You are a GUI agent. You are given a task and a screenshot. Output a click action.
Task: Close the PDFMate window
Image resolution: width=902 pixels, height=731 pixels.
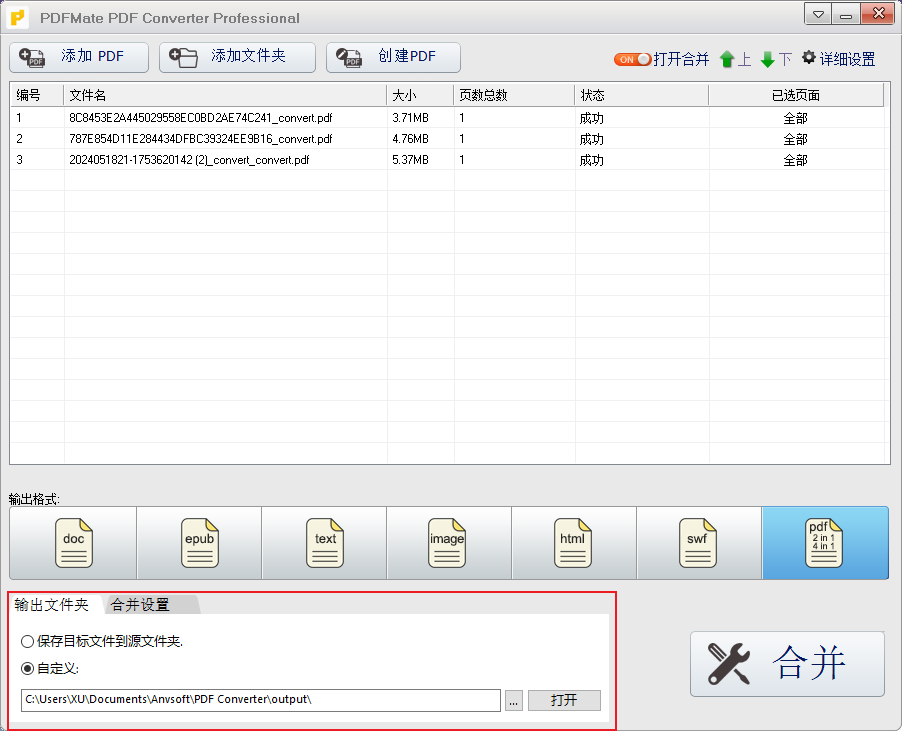[x=878, y=14]
